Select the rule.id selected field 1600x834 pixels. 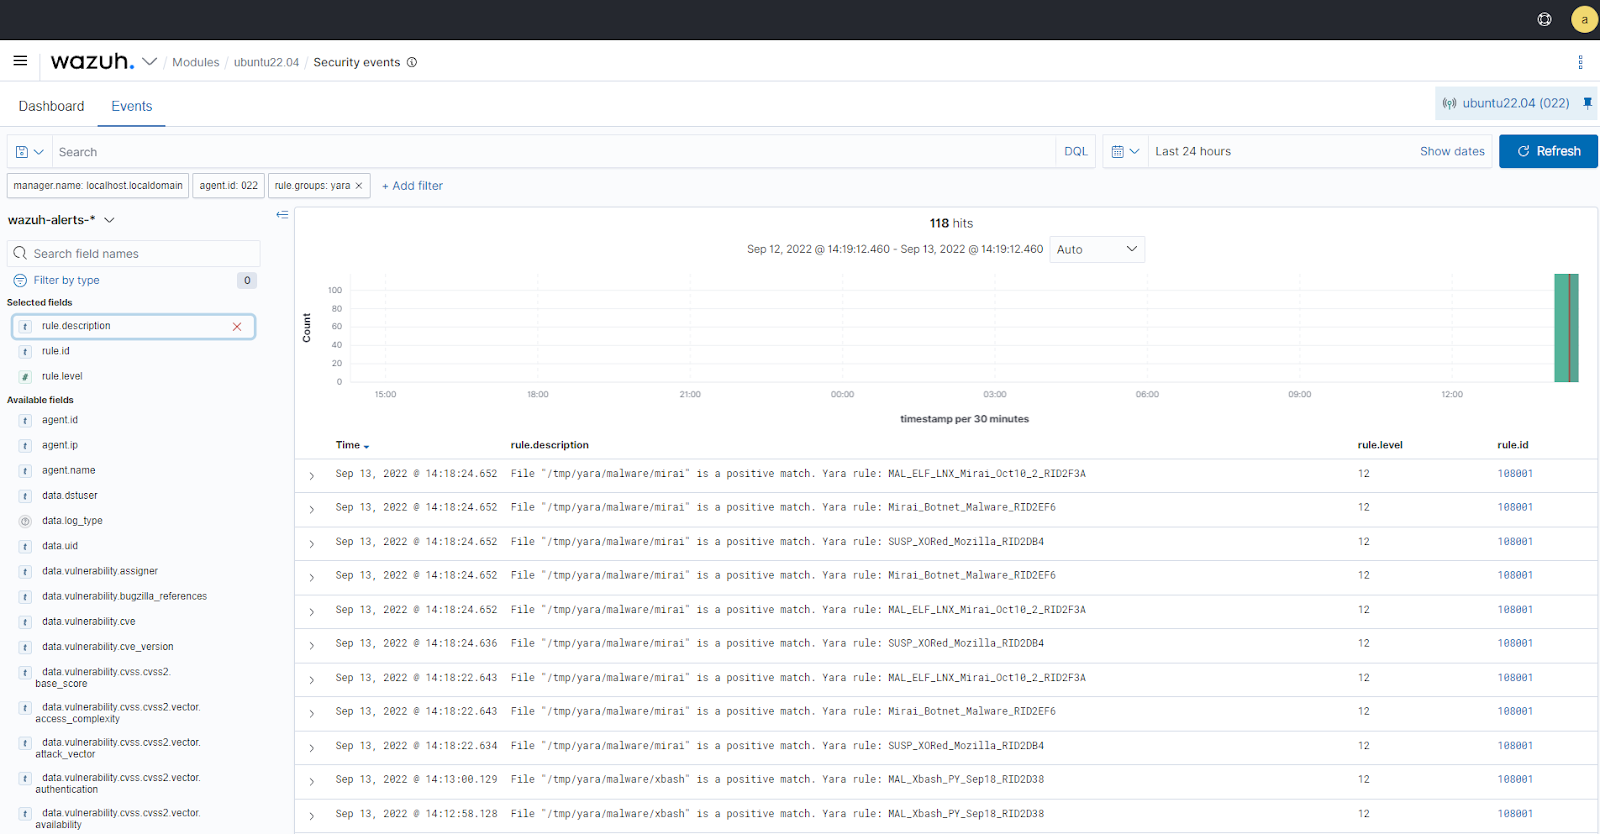coord(56,352)
